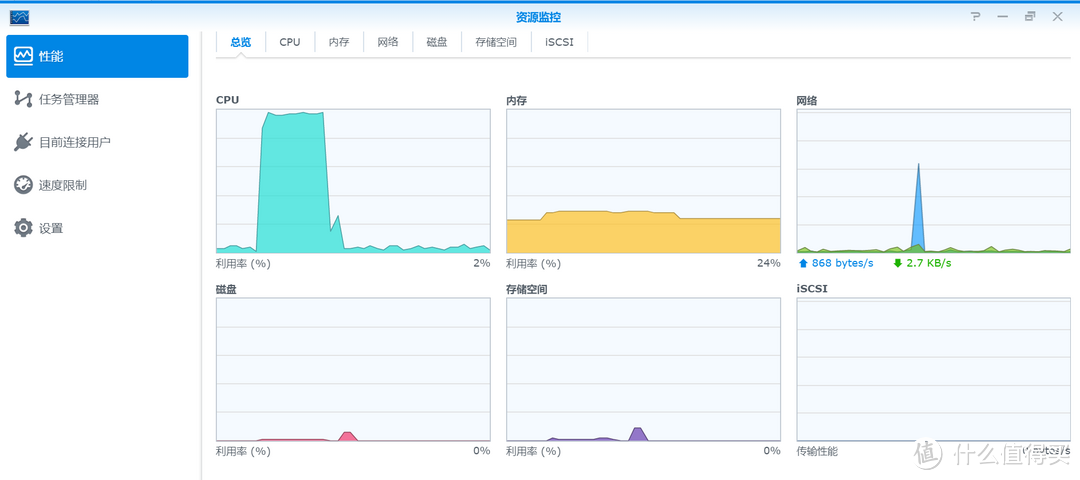Click the 目前连接用户 plug icon
The width and height of the screenshot is (1080, 480).
[23, 142]
